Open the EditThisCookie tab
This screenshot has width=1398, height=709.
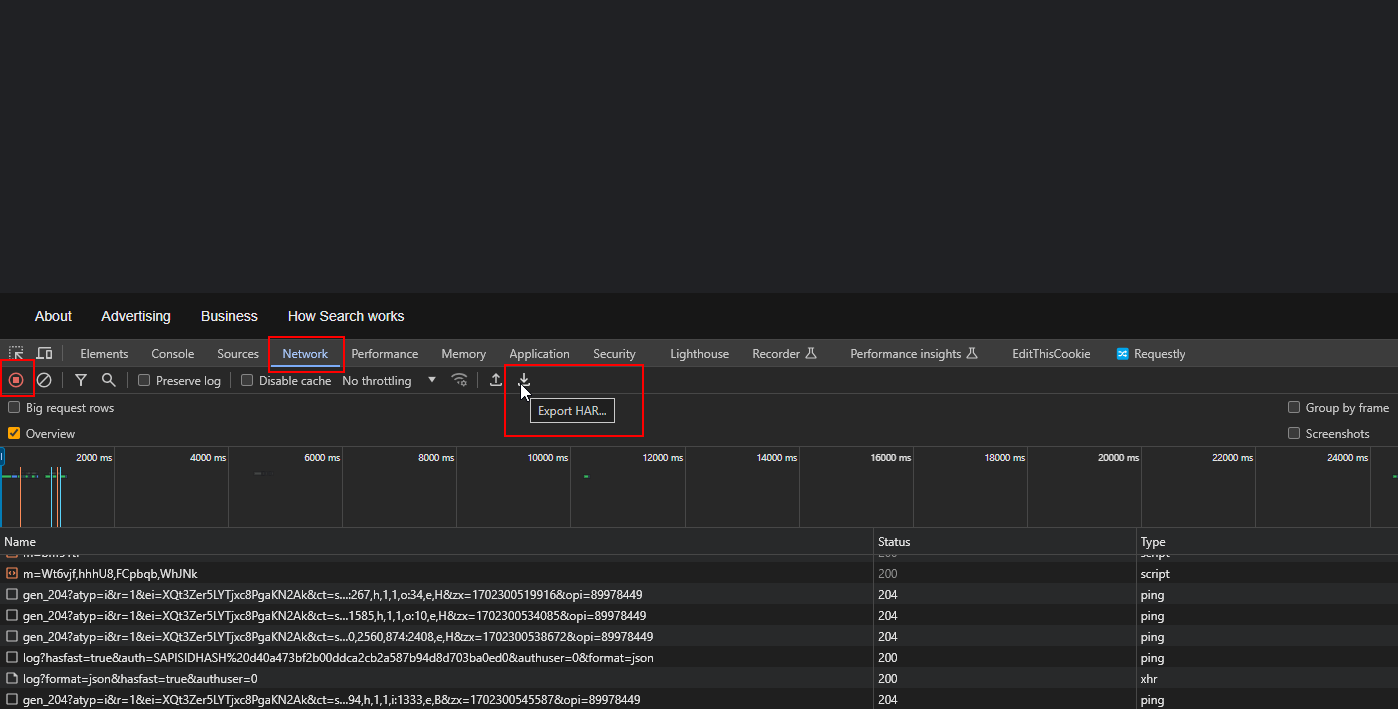1051,354
